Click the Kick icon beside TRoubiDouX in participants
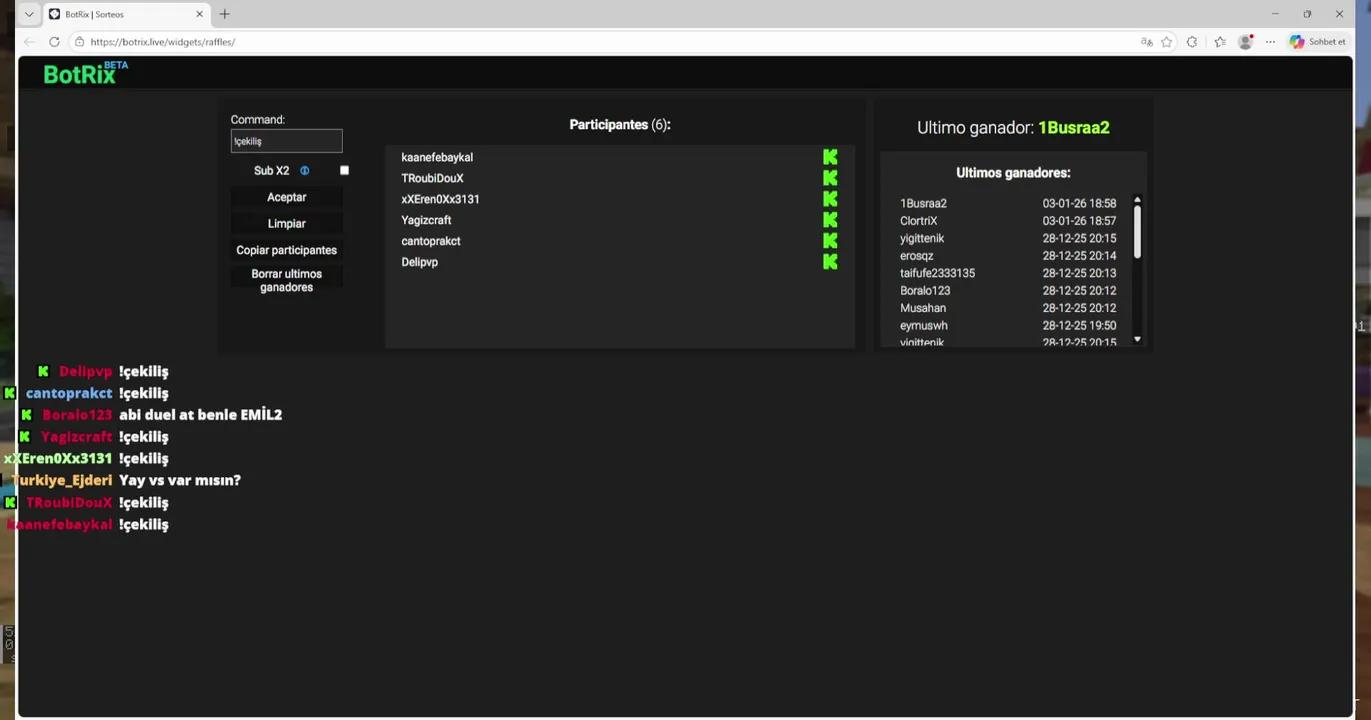 (x=830, y=178)
